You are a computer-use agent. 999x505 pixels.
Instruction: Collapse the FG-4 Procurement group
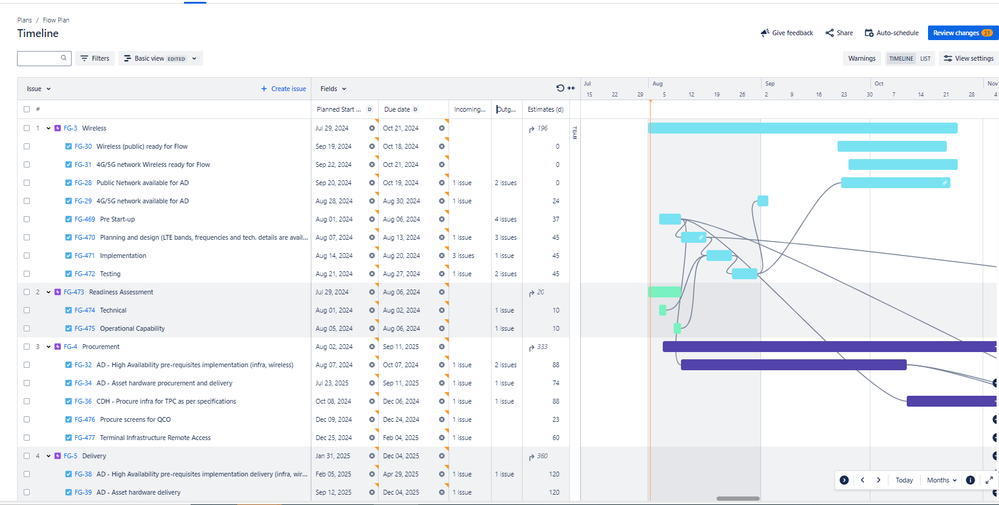(x=48, y=347)
